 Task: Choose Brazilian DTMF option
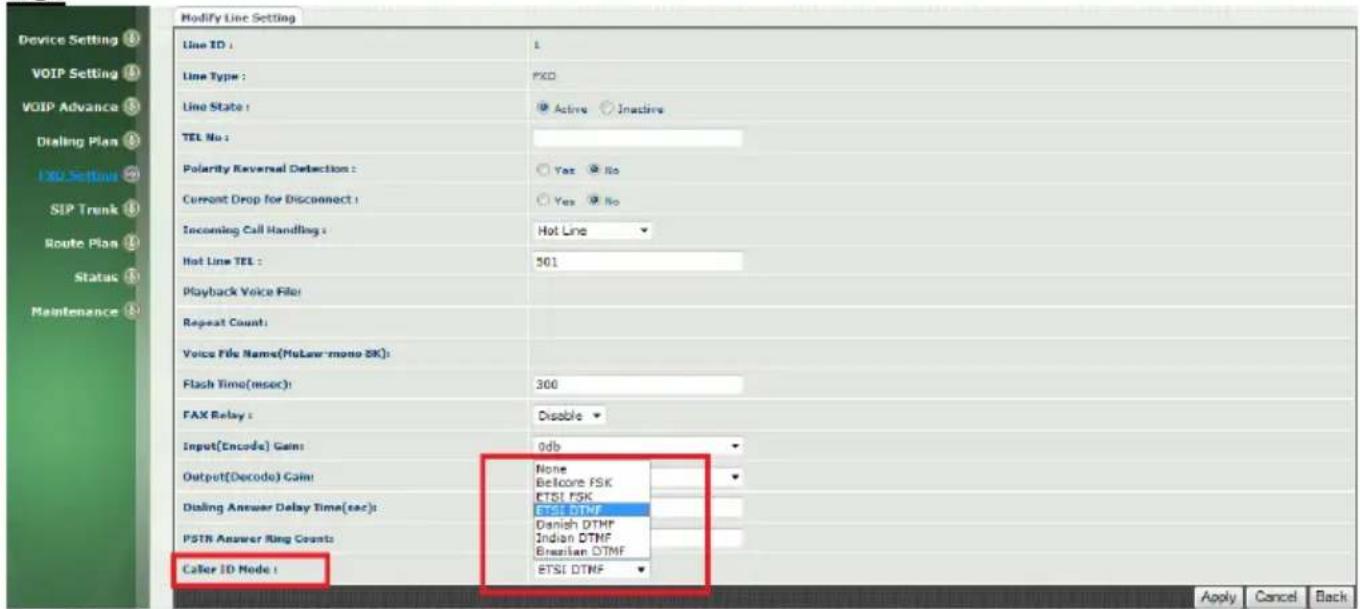click(x=591, y=551)
